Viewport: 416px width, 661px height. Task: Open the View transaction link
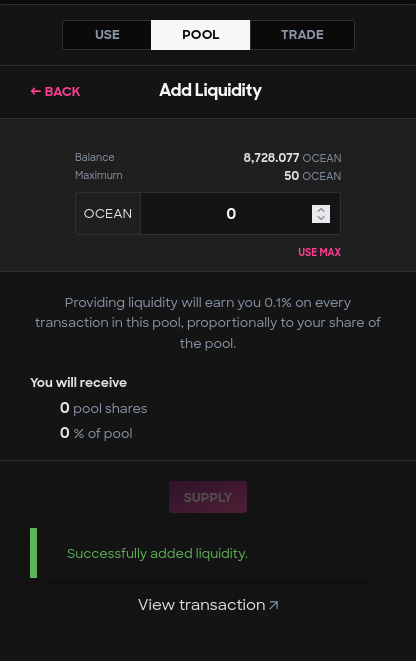coord(208,605)
